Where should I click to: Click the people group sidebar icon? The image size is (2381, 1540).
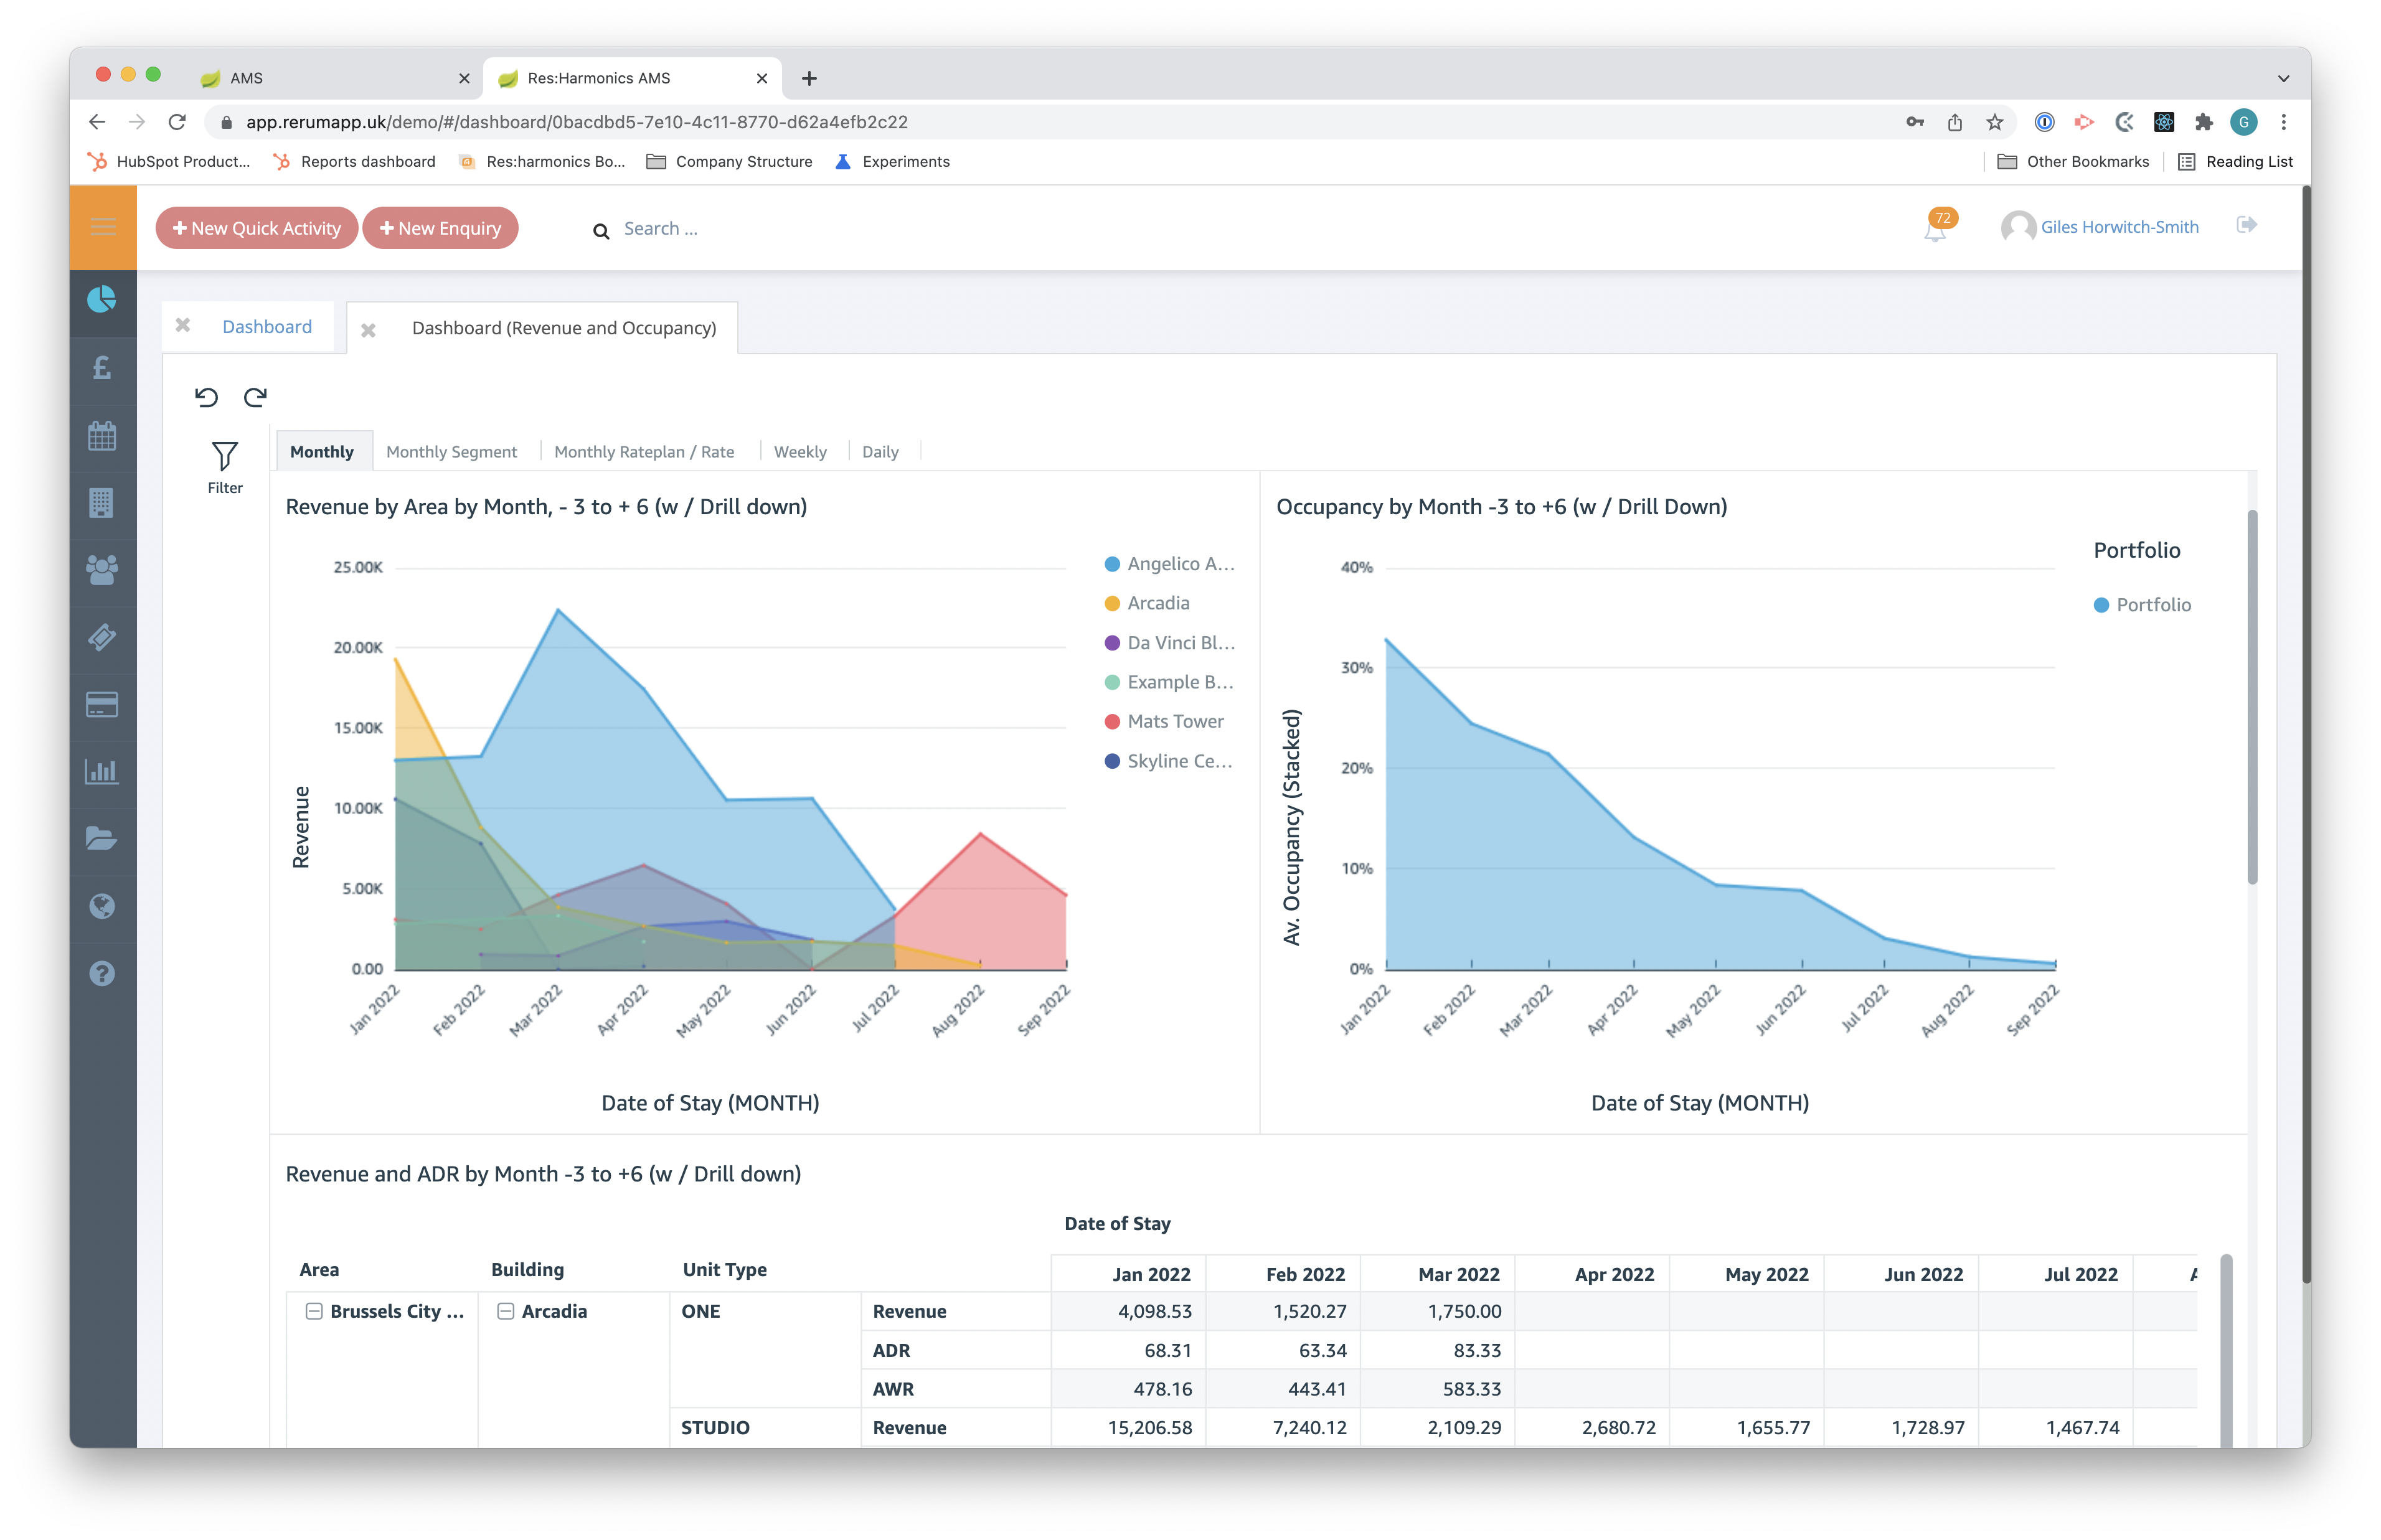coord(102,570)
